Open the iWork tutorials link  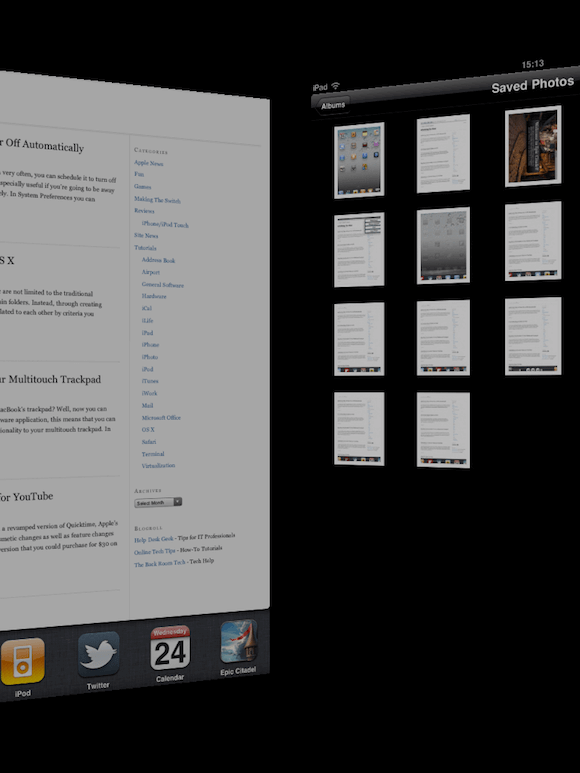coord(149,393)
